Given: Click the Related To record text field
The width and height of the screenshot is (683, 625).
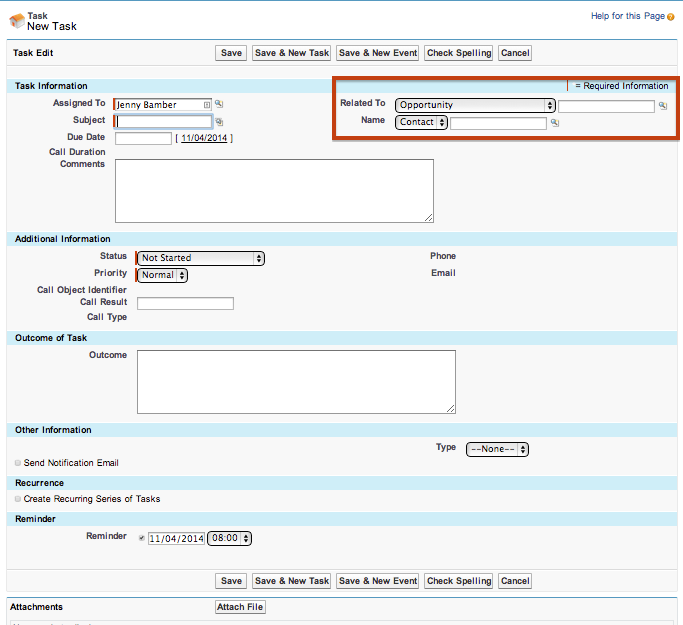Looking at the screenshot, I should coord(606,106).
